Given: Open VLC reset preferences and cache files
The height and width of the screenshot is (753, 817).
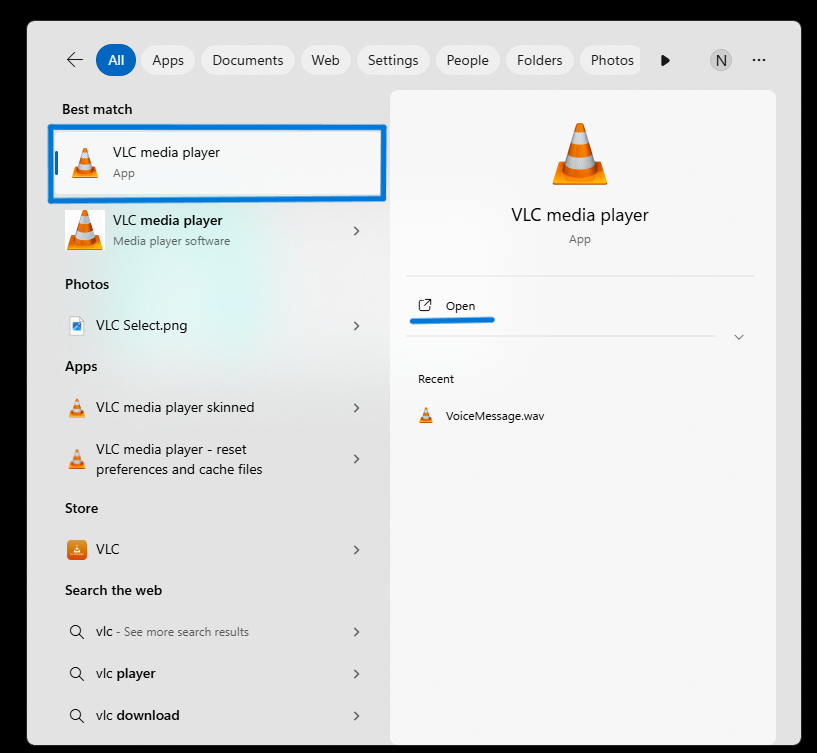Looking at the screenshot, I should (x=214, y=459).
